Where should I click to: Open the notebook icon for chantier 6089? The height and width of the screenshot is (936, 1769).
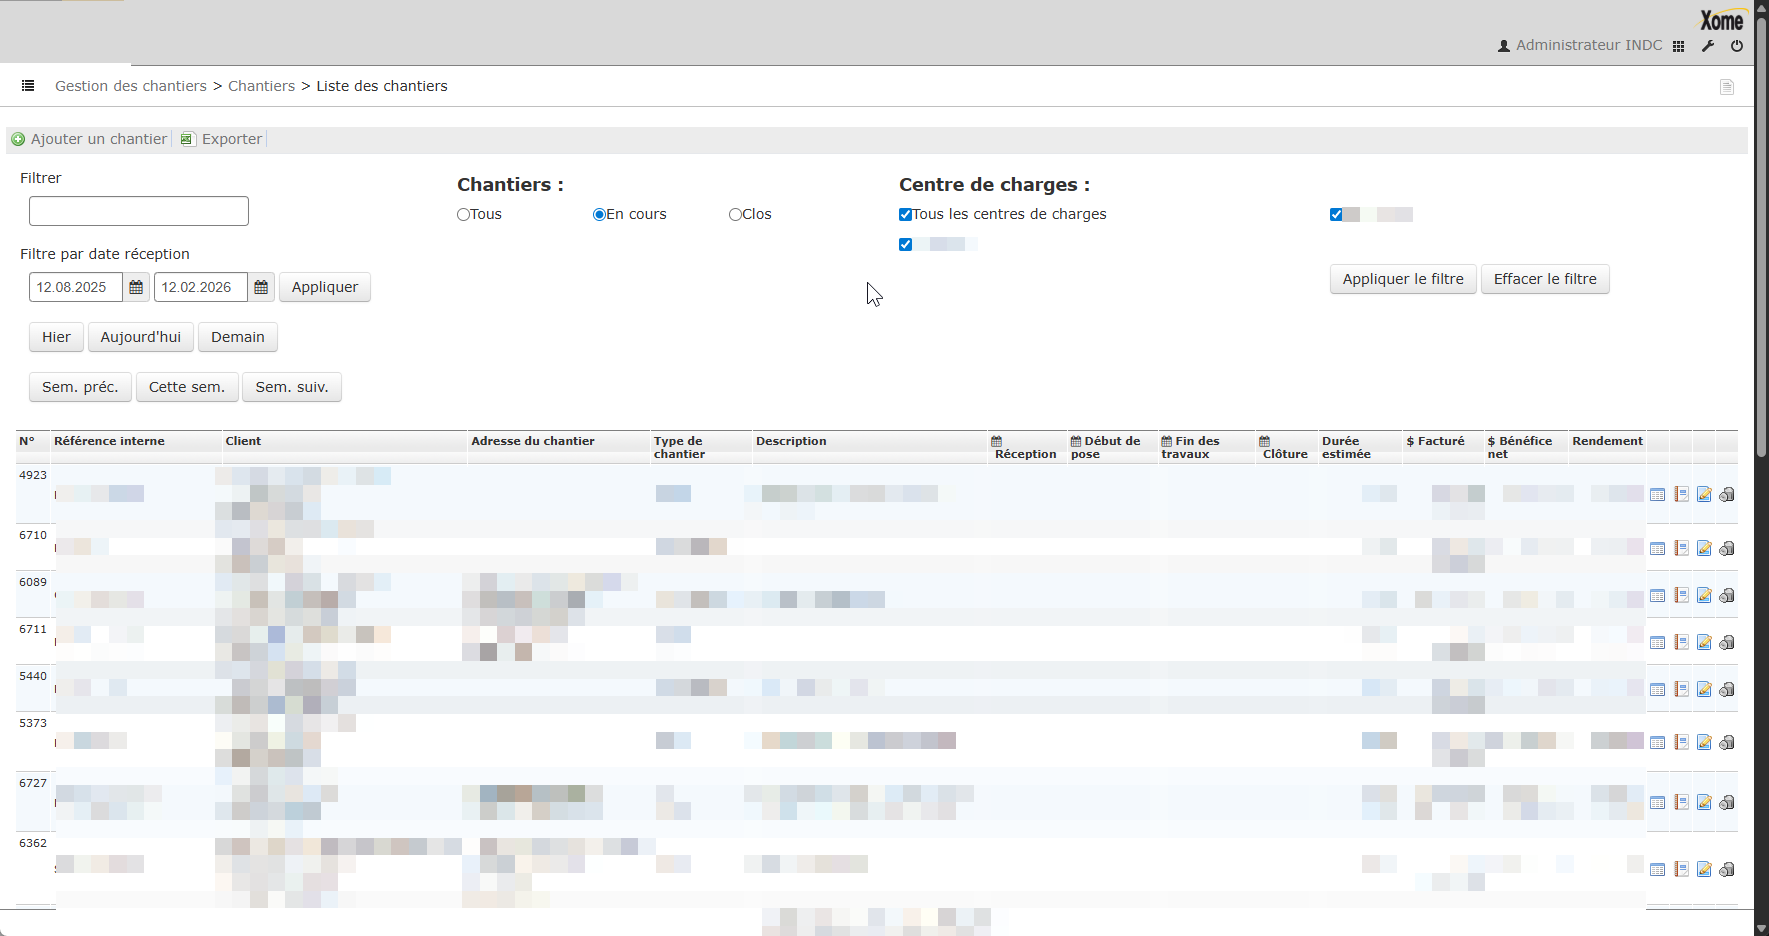[x=1681, y=596]
